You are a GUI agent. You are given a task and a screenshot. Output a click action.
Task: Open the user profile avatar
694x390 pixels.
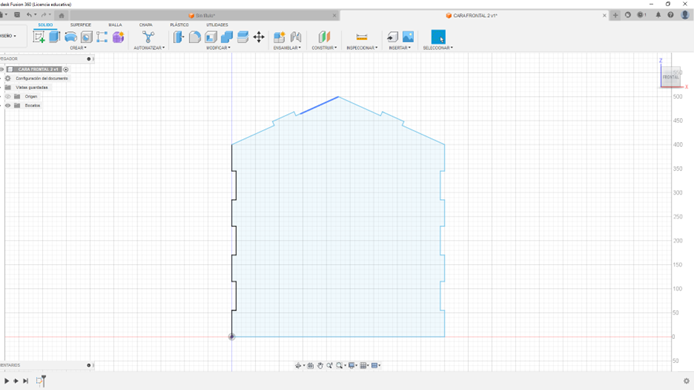coord(685,15)
